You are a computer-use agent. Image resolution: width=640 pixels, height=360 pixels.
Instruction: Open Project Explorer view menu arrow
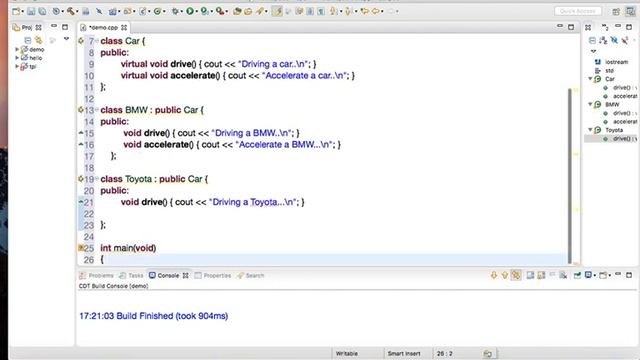pos(66,39)
